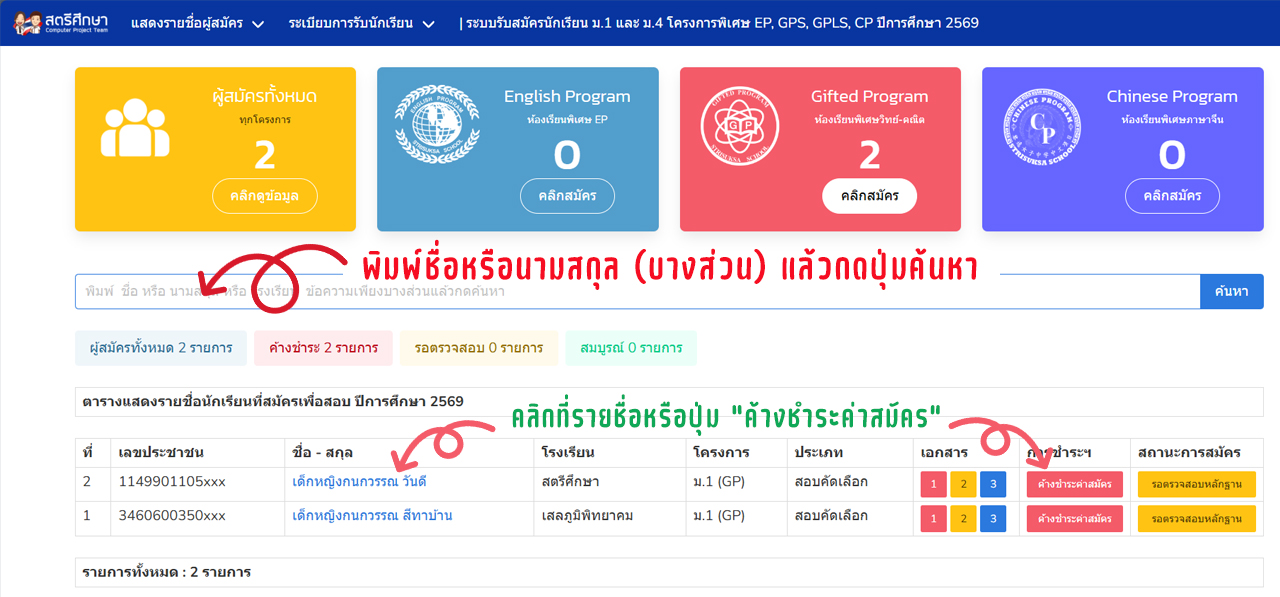Expand the ระเบียบการรับนักเรียน dropdown menu
This screenshot has height=597, width=1280.
coord(362,23)
